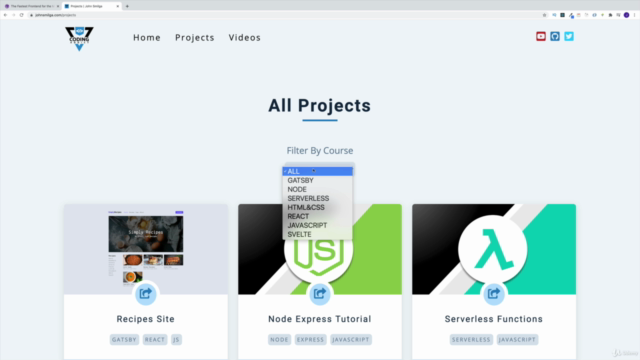Click the EXPRESS tag
The image size is (640, 360).
pos(310,340)
